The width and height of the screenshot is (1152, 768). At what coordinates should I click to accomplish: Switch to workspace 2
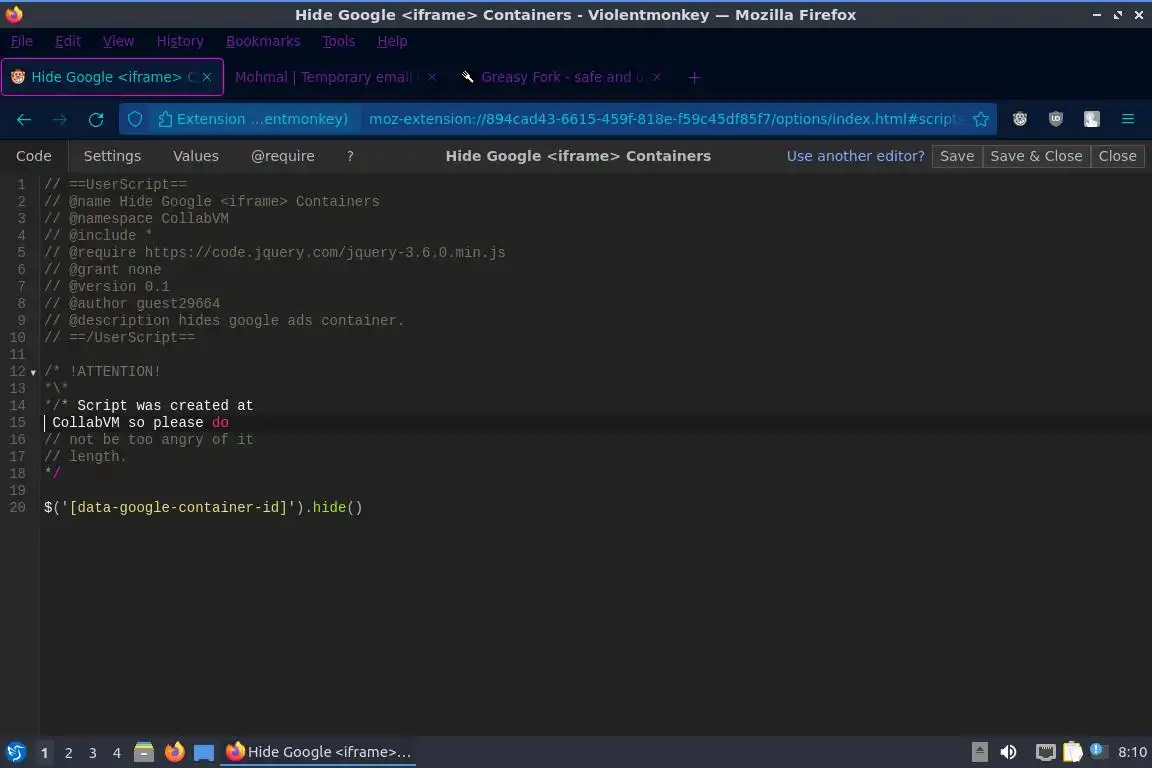68,753
